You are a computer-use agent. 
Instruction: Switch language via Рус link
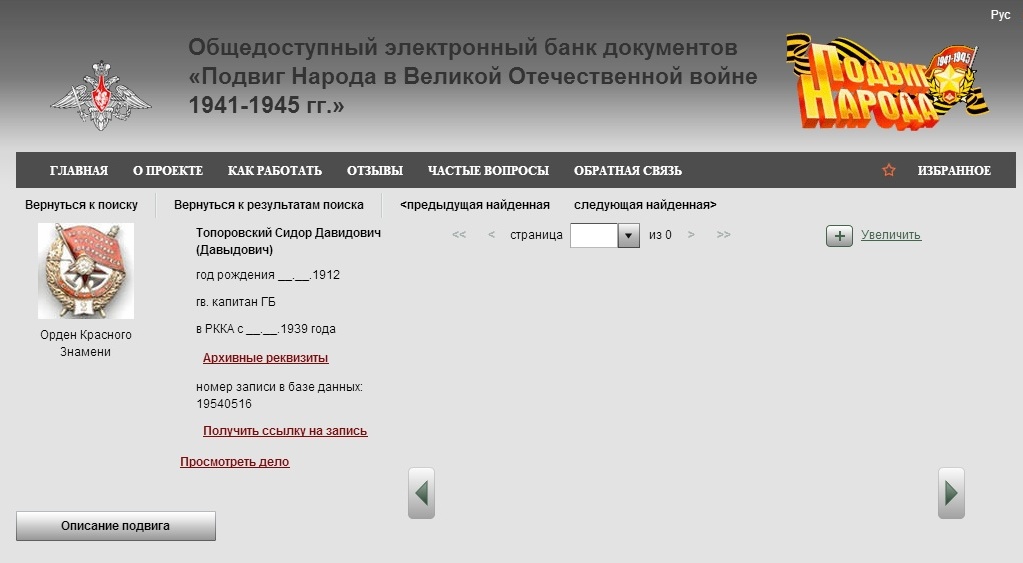(x=1000, y=15)
